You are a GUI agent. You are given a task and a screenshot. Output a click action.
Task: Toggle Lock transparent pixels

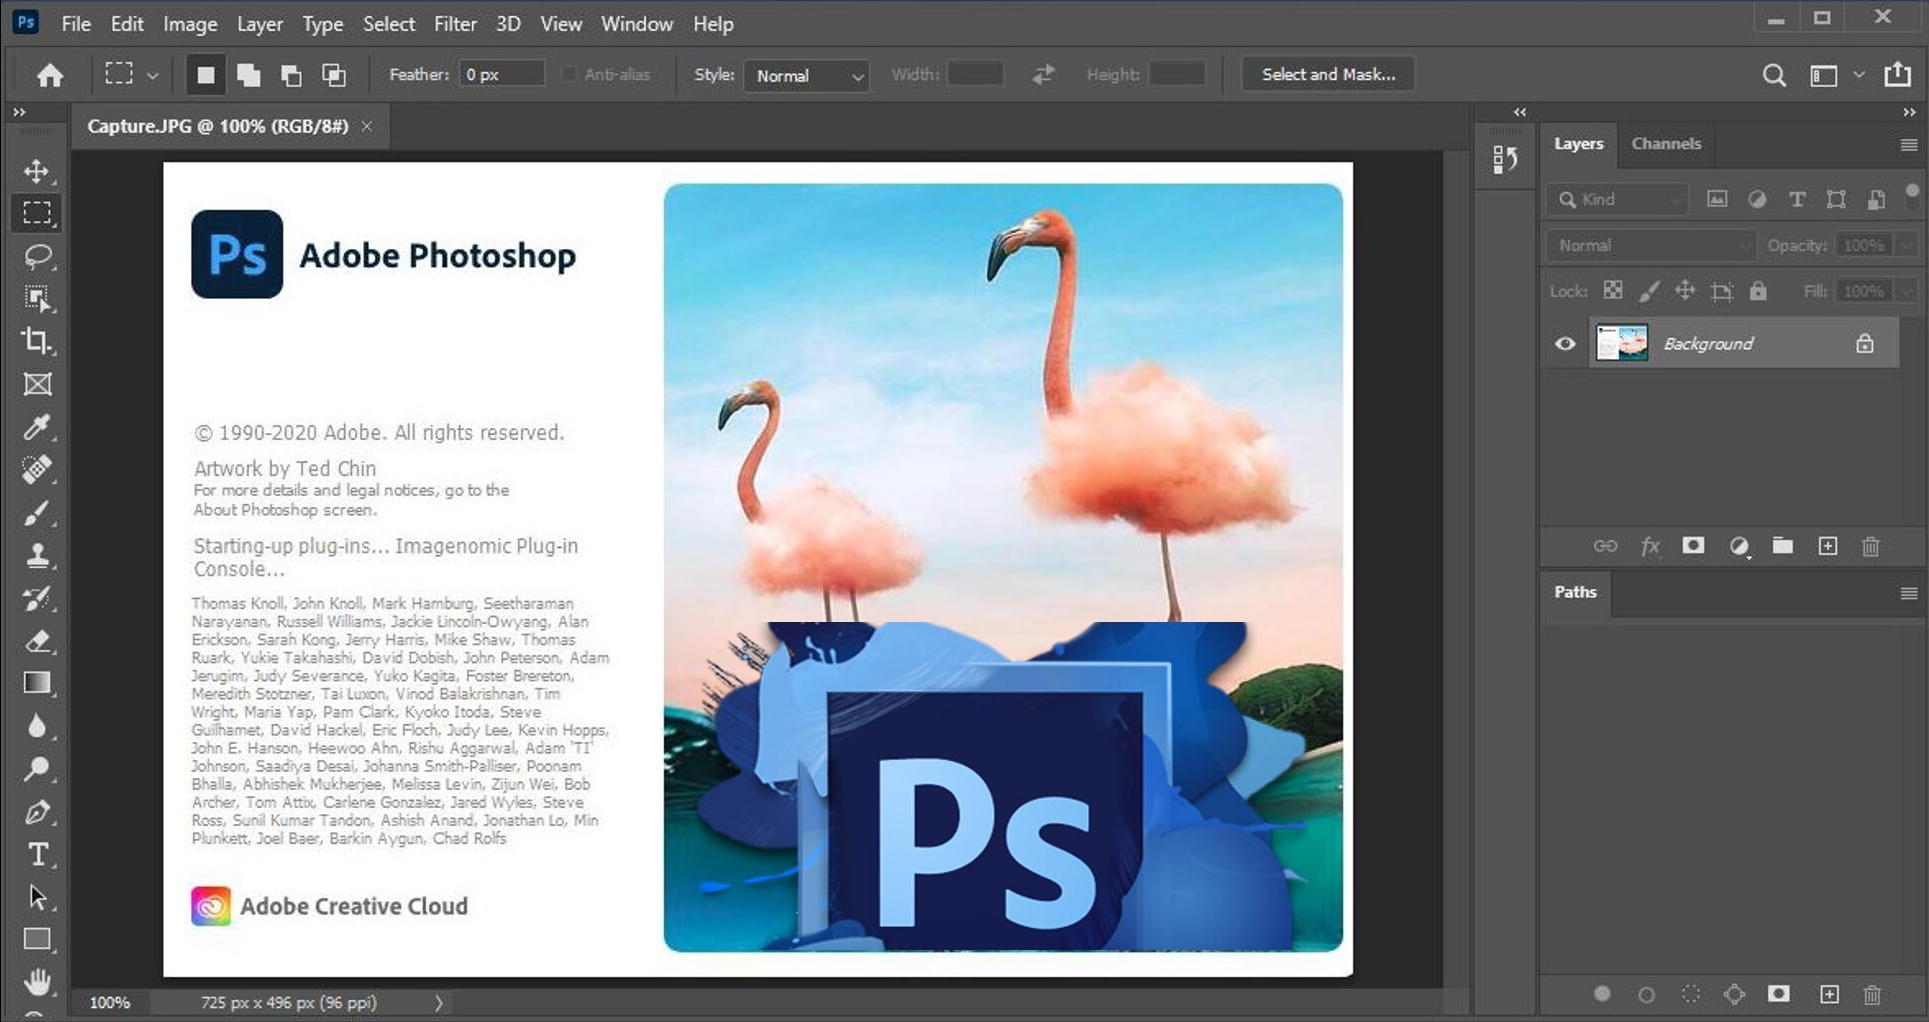click(1613, 291)
